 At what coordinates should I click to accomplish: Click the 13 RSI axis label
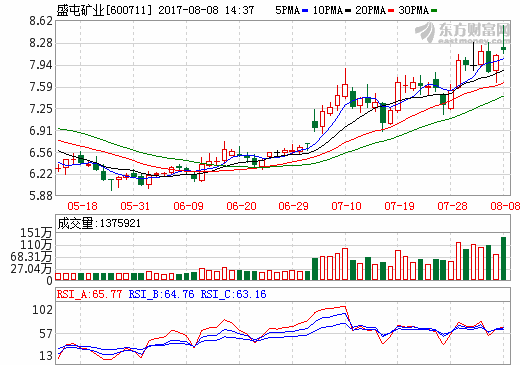46,356
